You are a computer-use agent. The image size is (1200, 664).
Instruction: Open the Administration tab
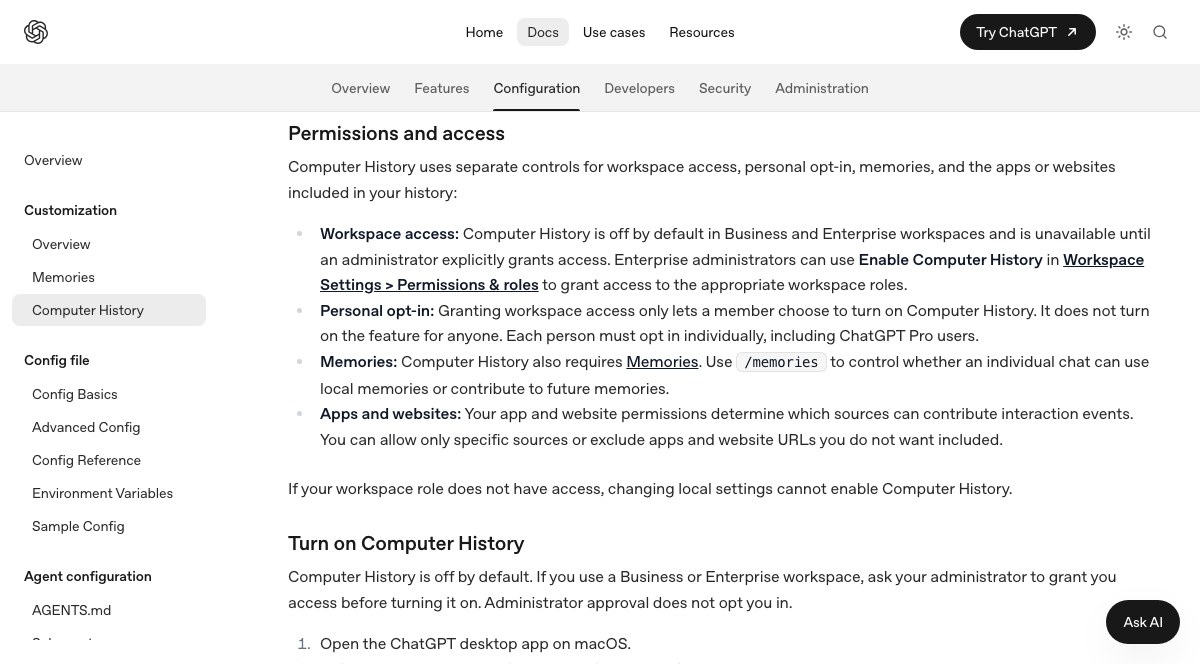point(822,88)
